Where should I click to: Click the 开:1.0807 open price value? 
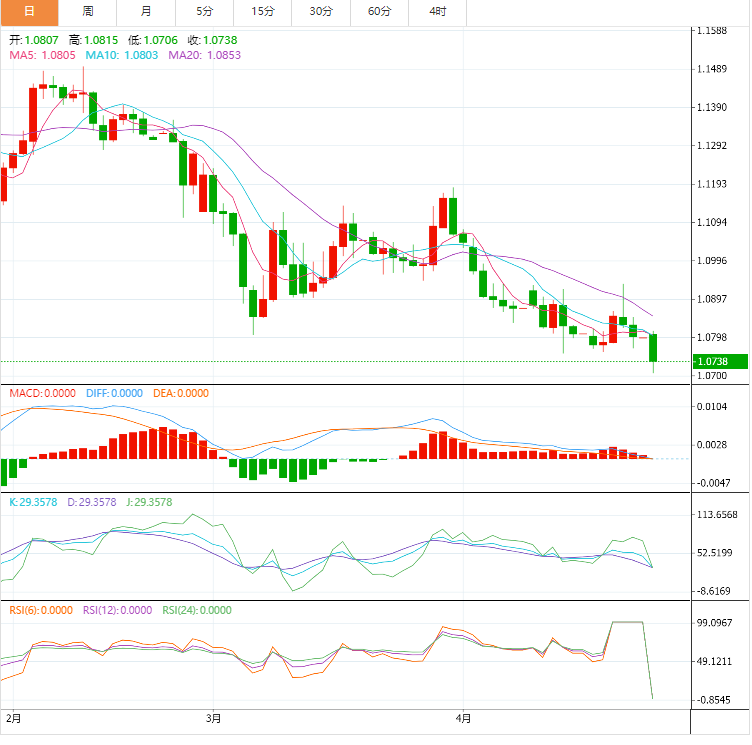pos(34,40)
